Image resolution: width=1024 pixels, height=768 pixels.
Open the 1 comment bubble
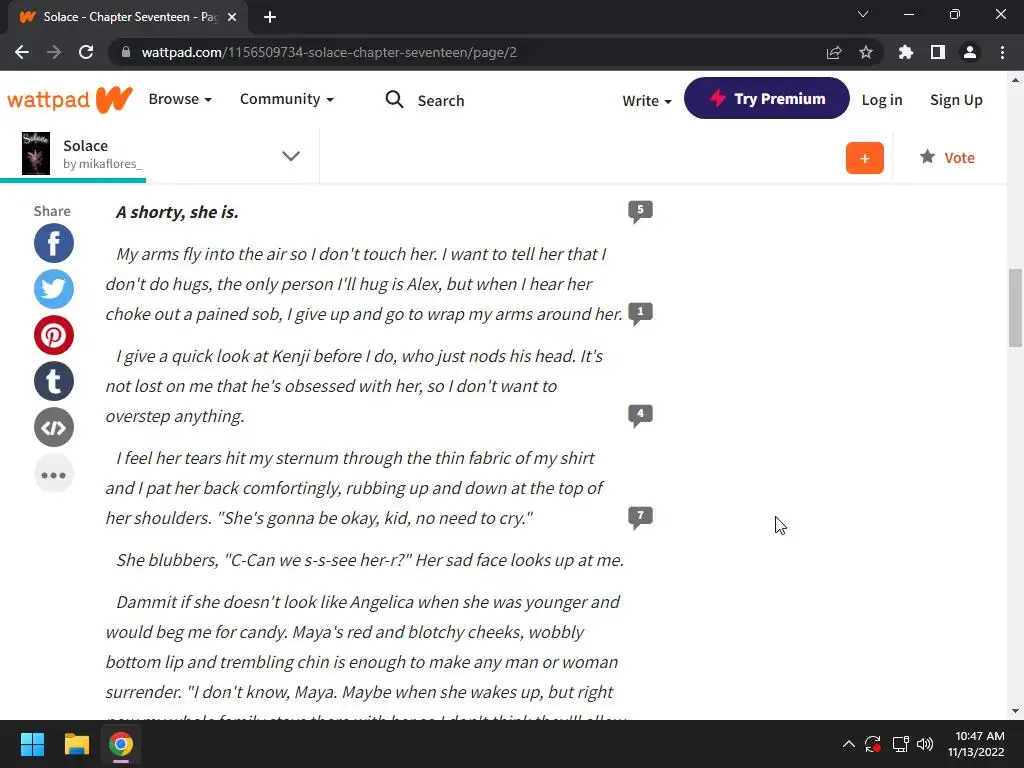pyautogui.click(x=640, y=313)
